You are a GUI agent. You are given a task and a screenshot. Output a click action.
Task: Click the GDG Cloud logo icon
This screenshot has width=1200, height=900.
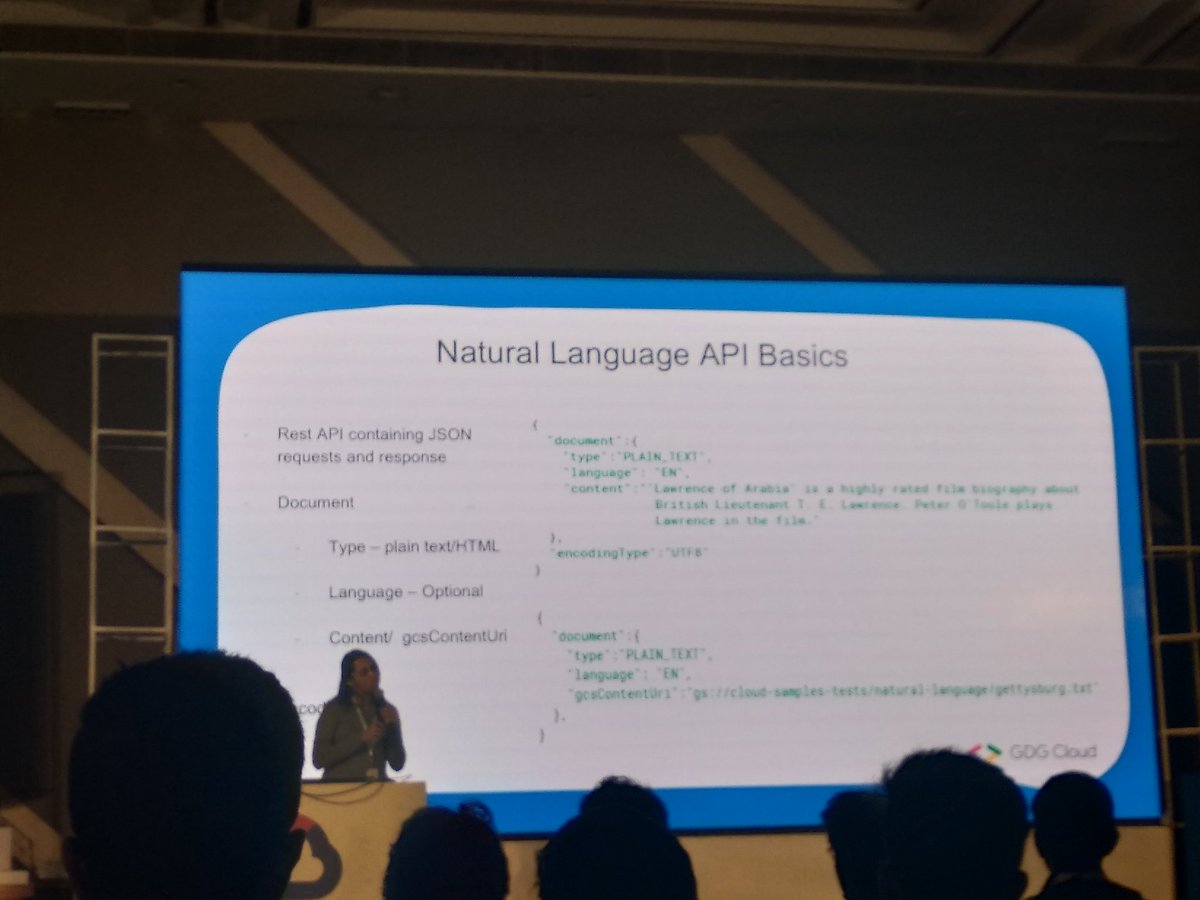(x=983, y=752)
